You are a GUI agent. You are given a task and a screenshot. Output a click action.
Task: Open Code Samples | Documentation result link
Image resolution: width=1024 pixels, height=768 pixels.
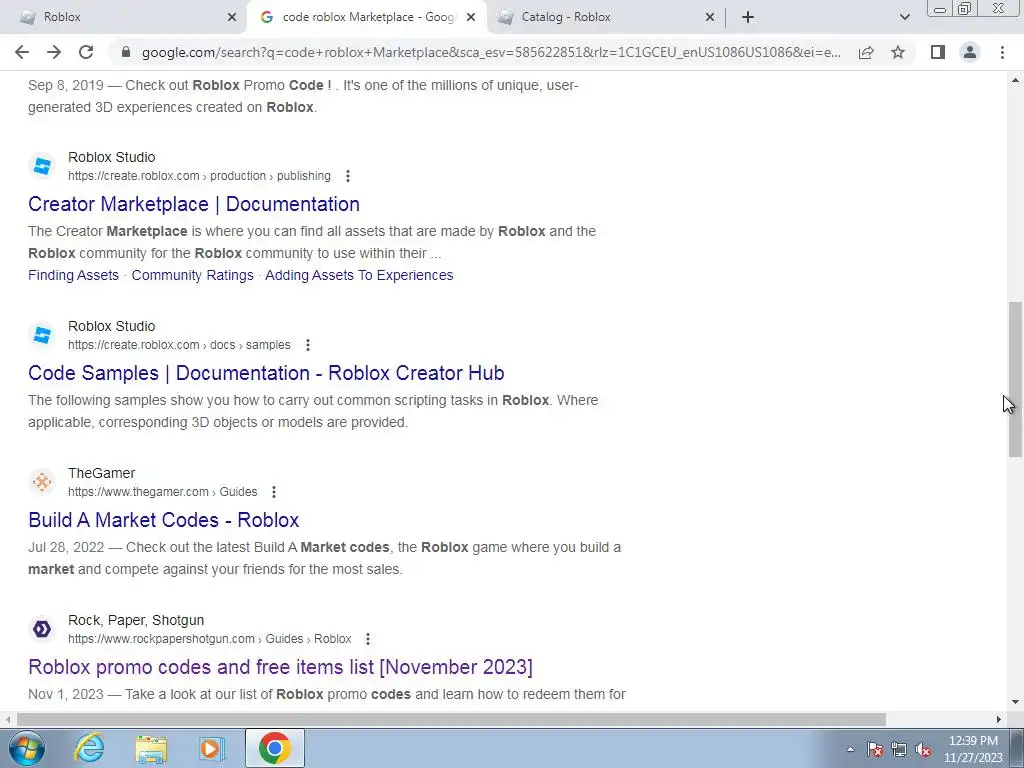266,373
